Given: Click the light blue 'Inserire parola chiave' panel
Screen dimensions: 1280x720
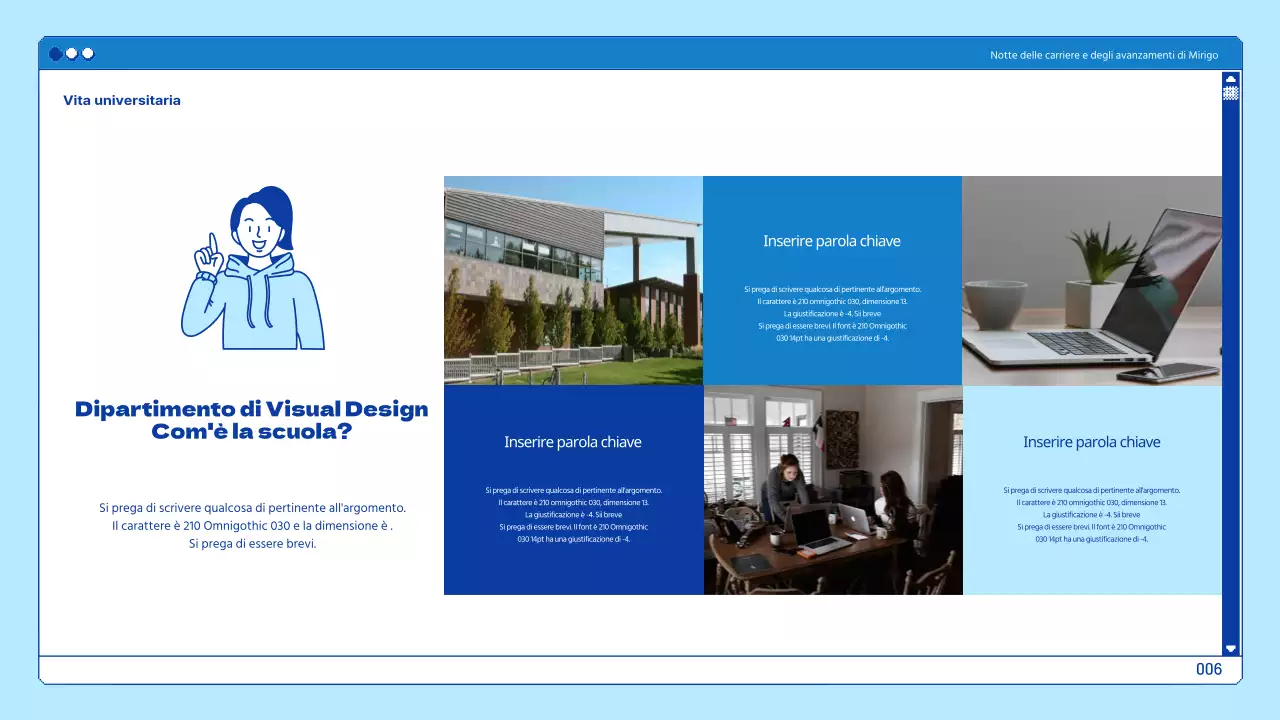Looking at the screenshot, I should tap(1091, 490).
